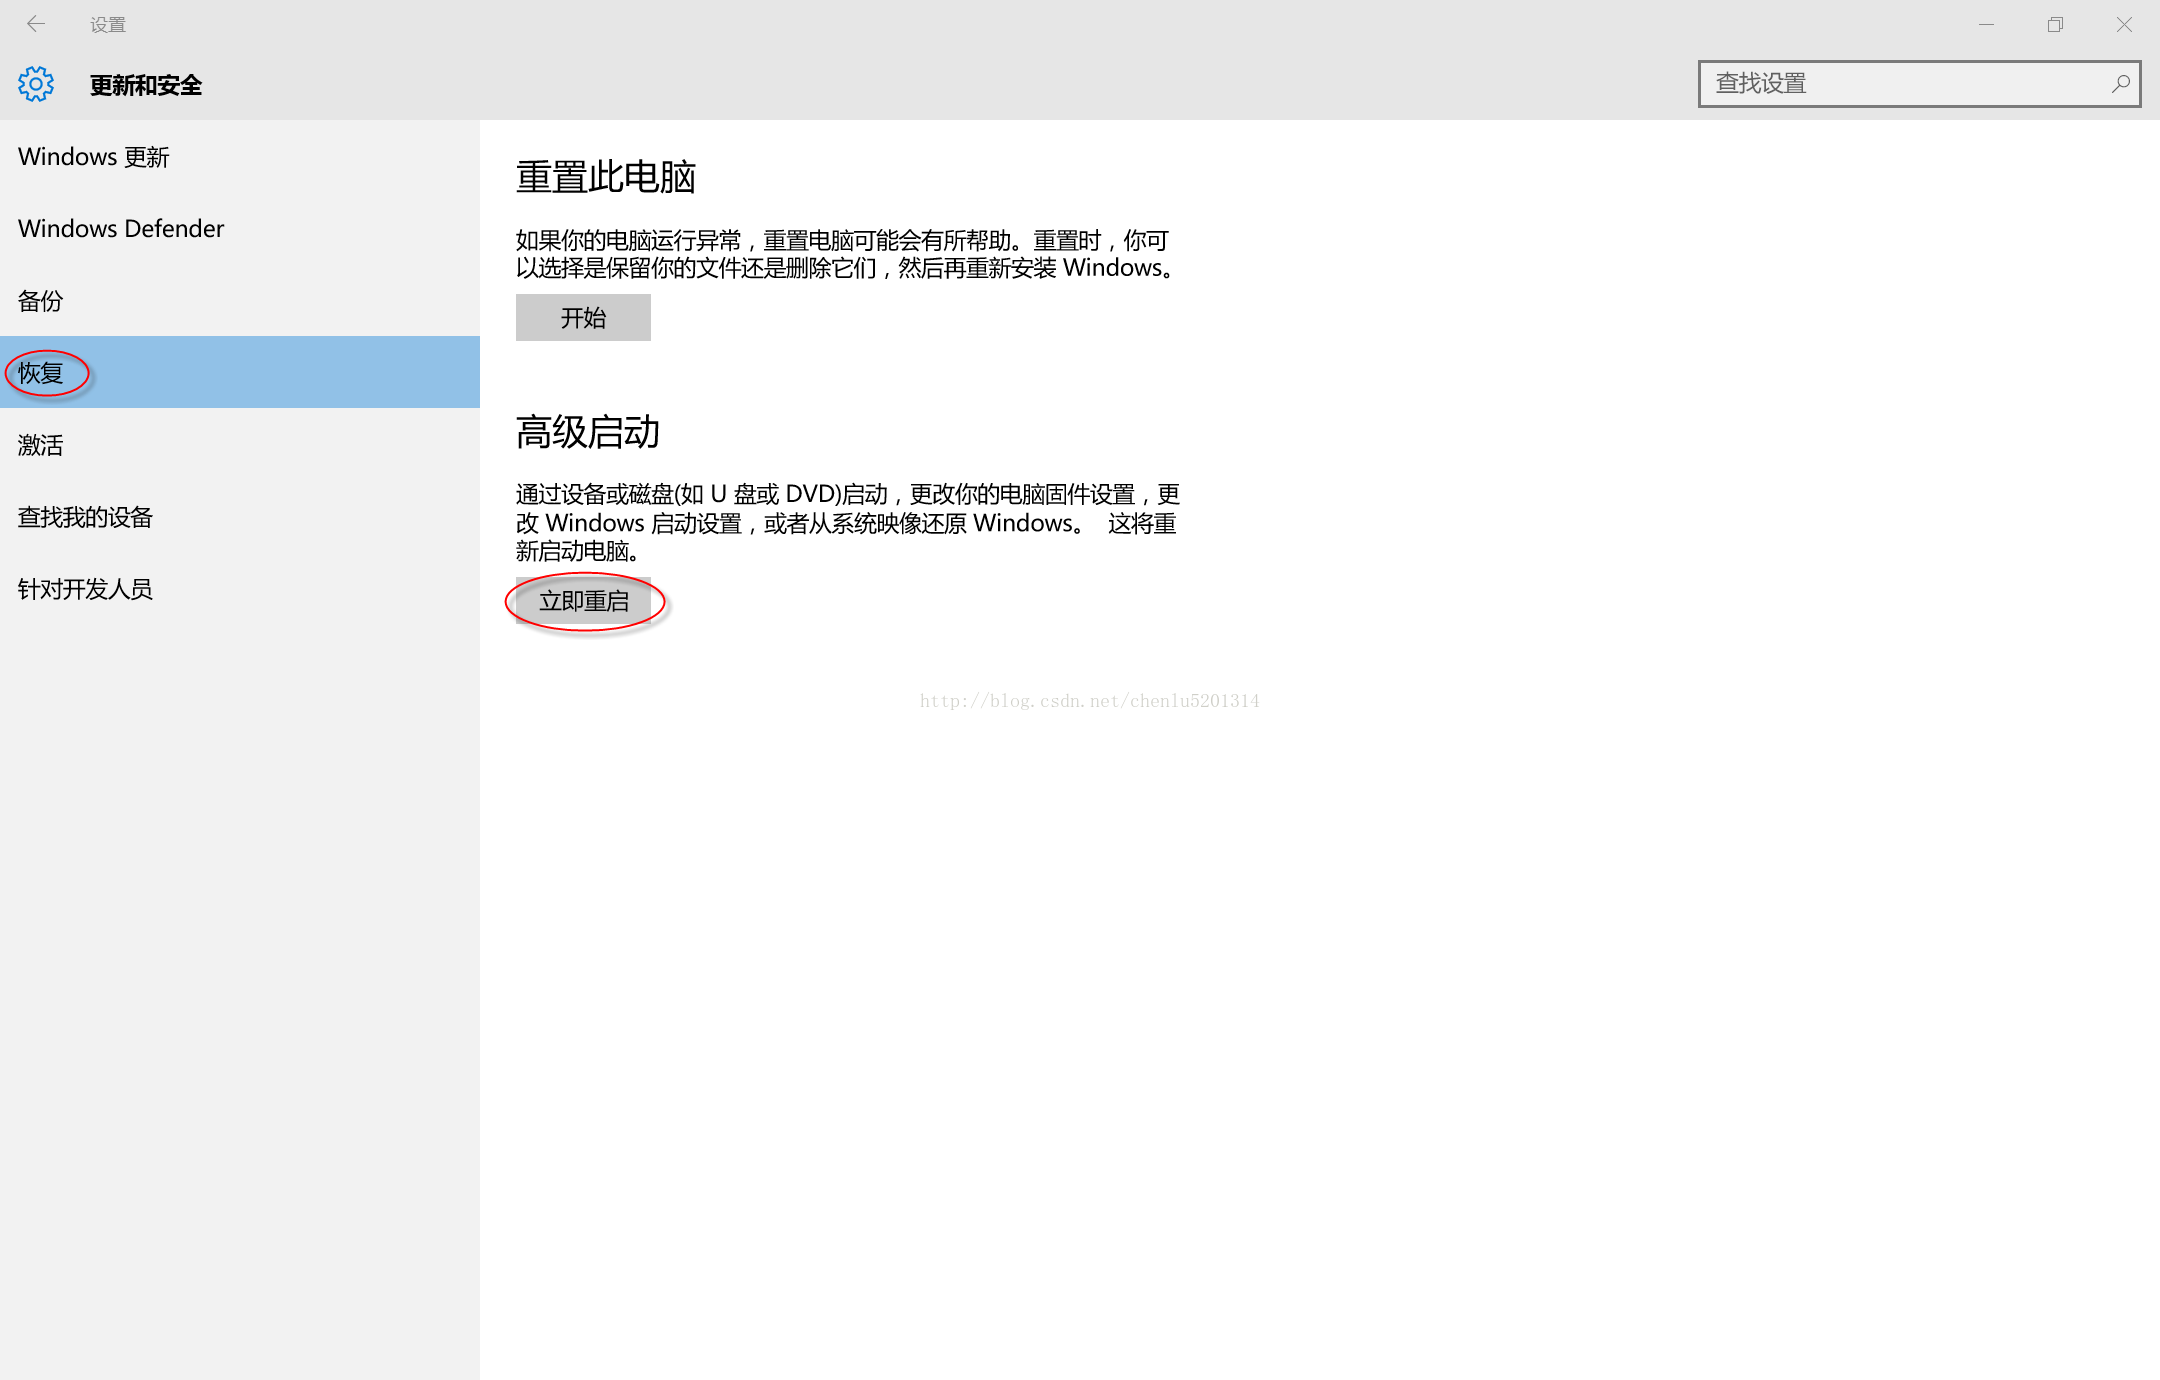The height and width of the screenshot is (1380, 2160).
Task: Open 查找我的设备 section
Action: coord(240,517)
